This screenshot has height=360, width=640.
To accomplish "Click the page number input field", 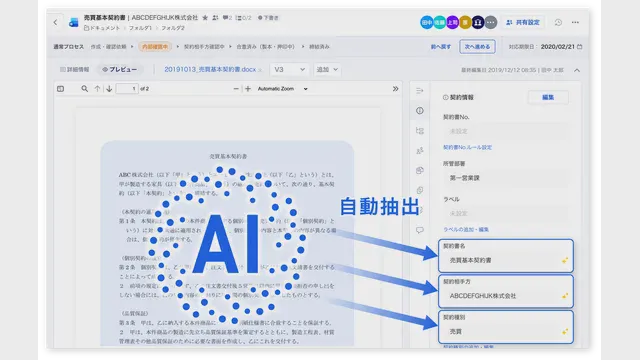I will pyautogui.click(x=127, y=89).
